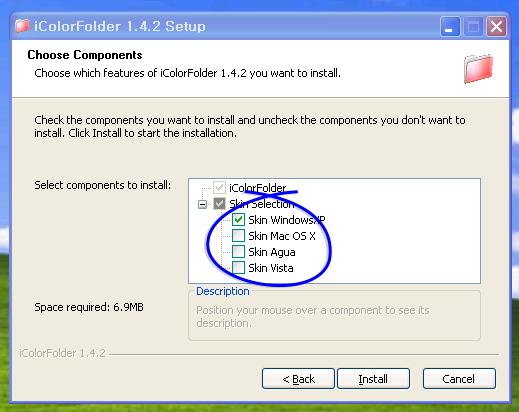Click the Skin WindowsXP label
Viewport: 519px width, 412px height.
(287, 220)
